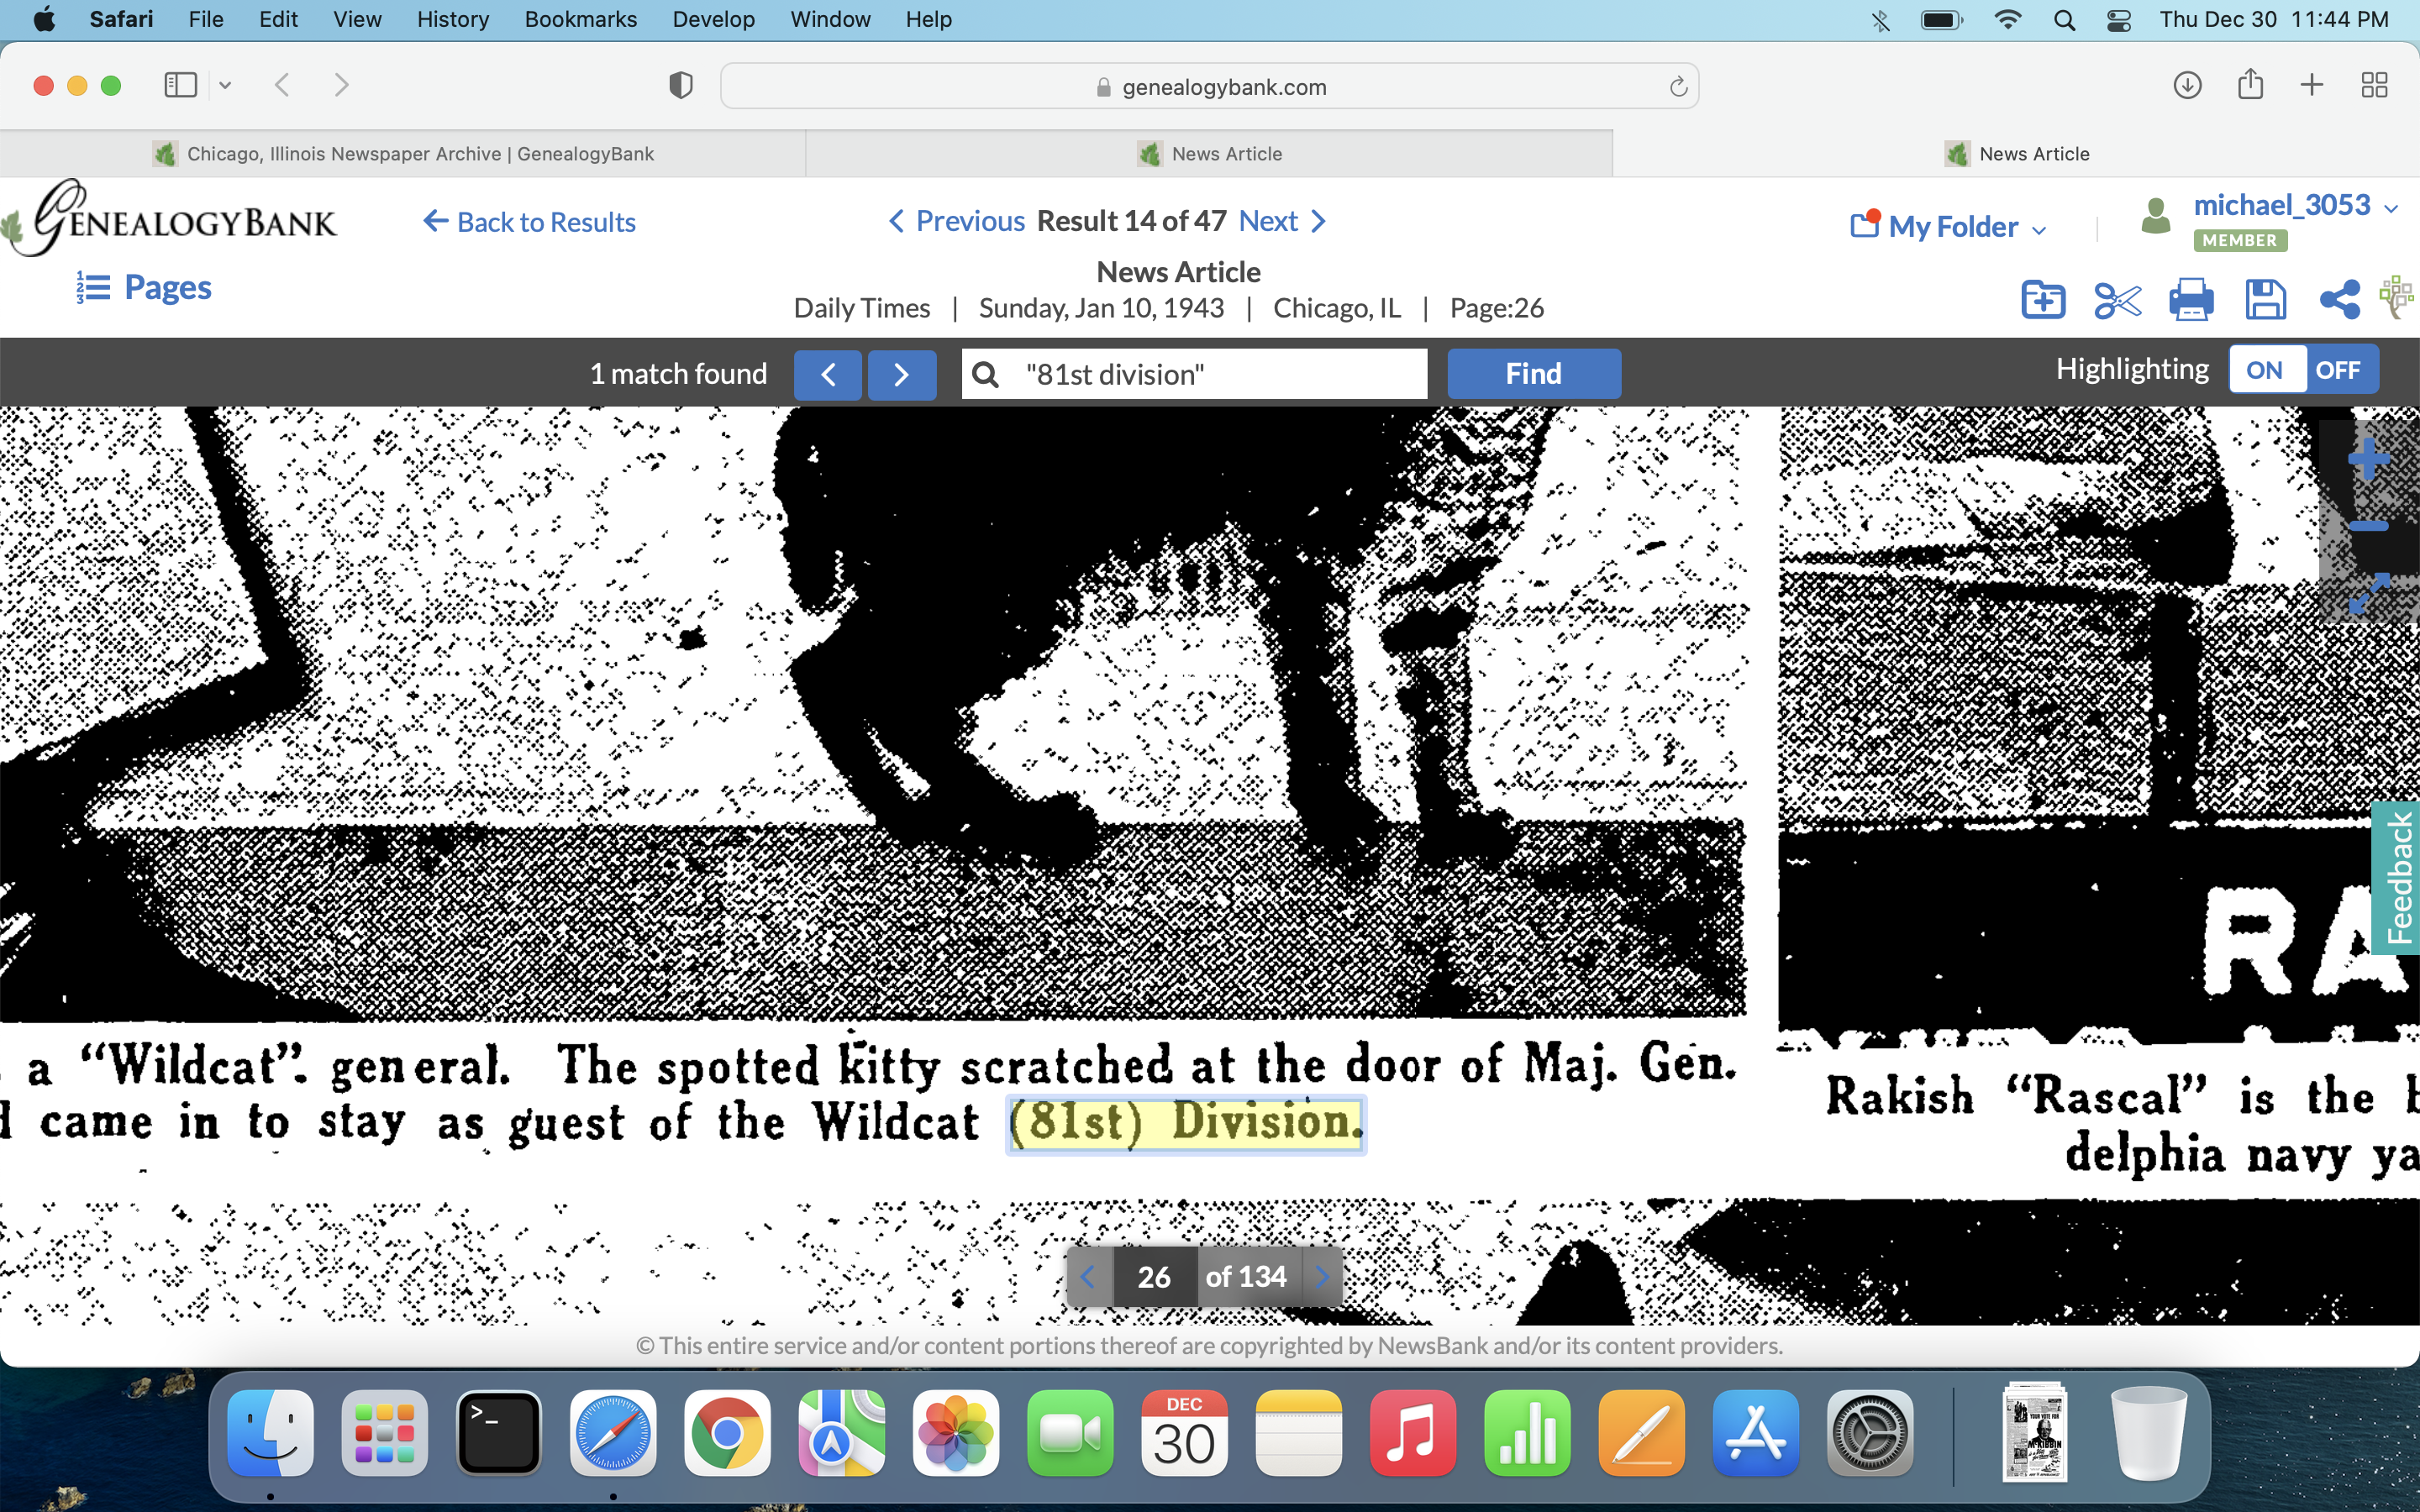Open the Bookmarks menu
This screenshot has height=1512, width=2420.
click(x=580, y=19)
